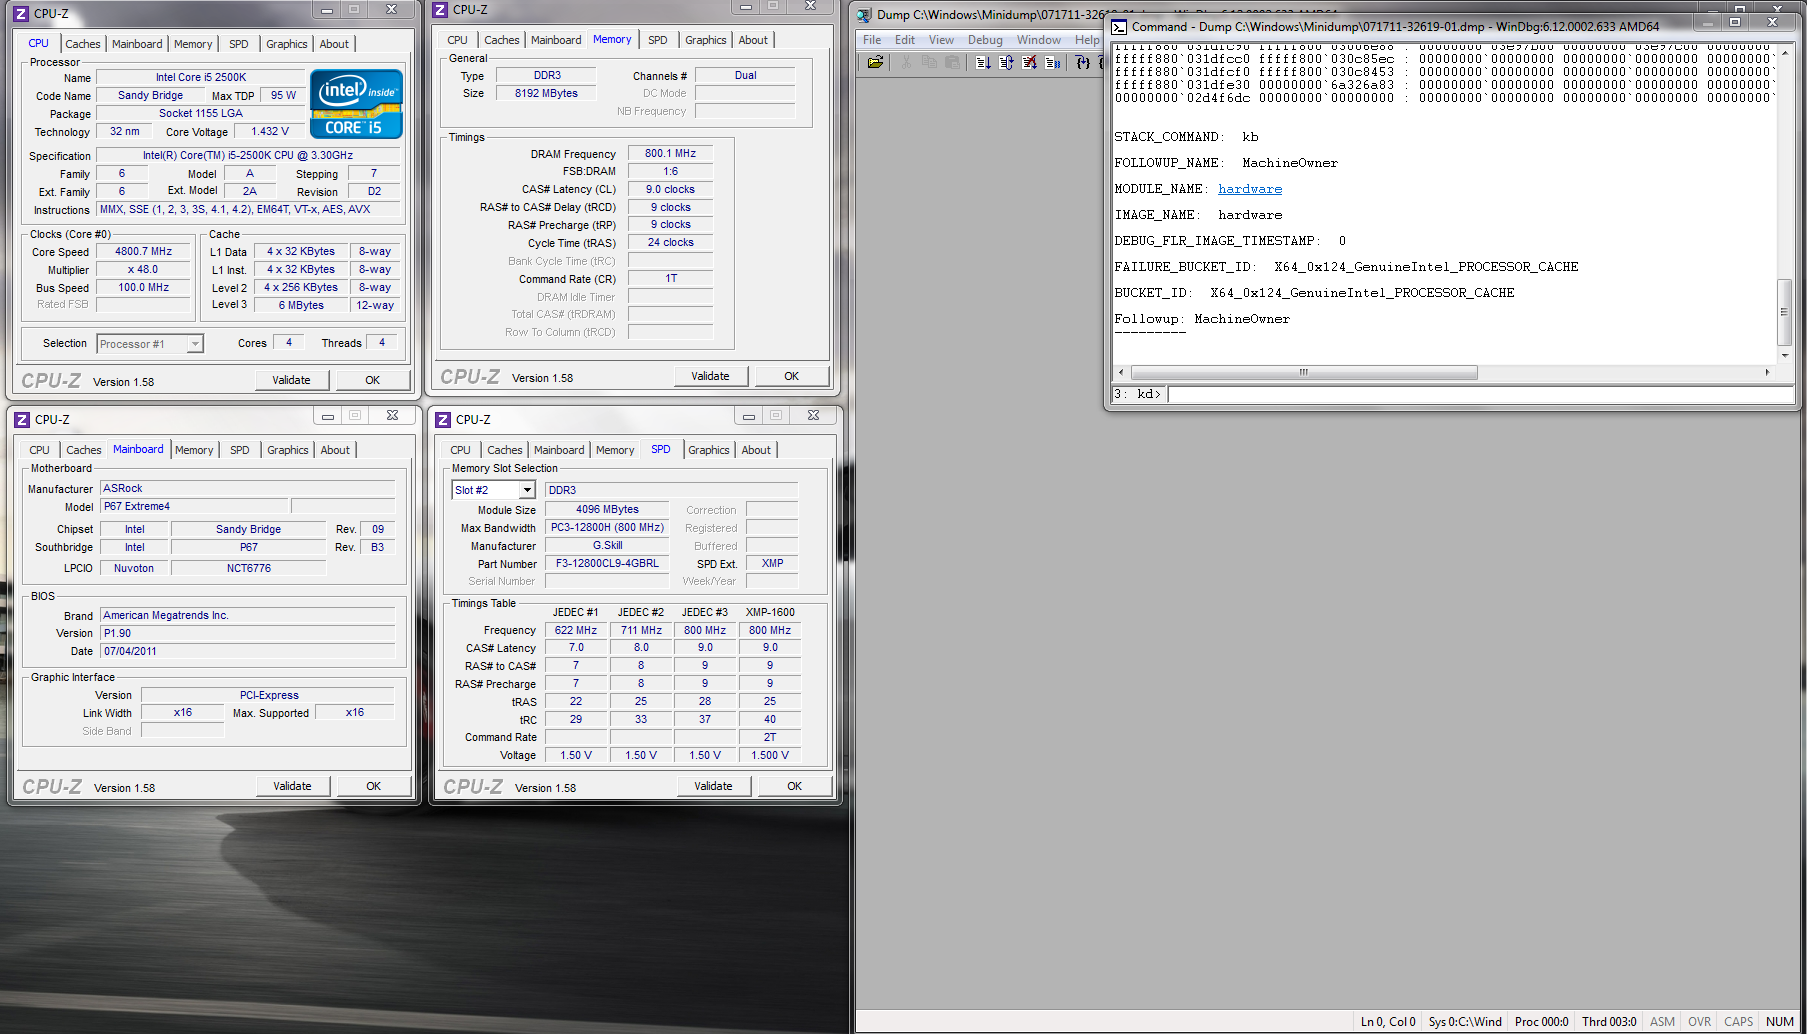
Task: Click the Copy icon in WinDbg toolbar
Action: click(x=929, y=62)
